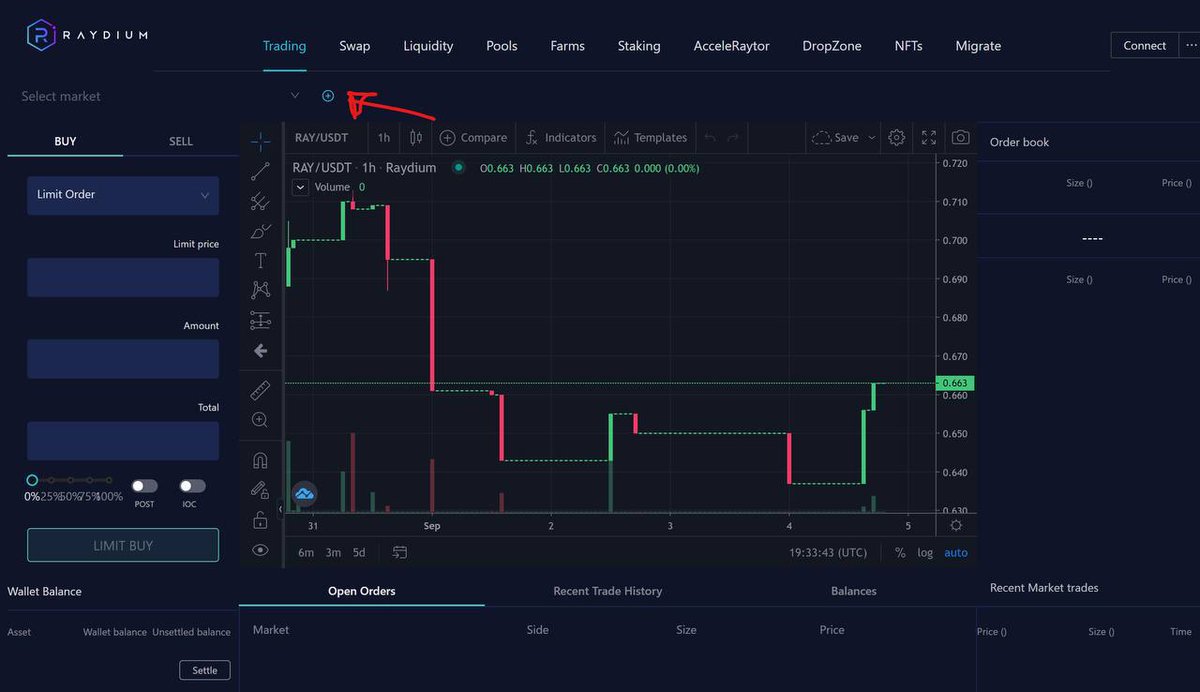Toggle lock all drawing tools

[x=260, y=520]
